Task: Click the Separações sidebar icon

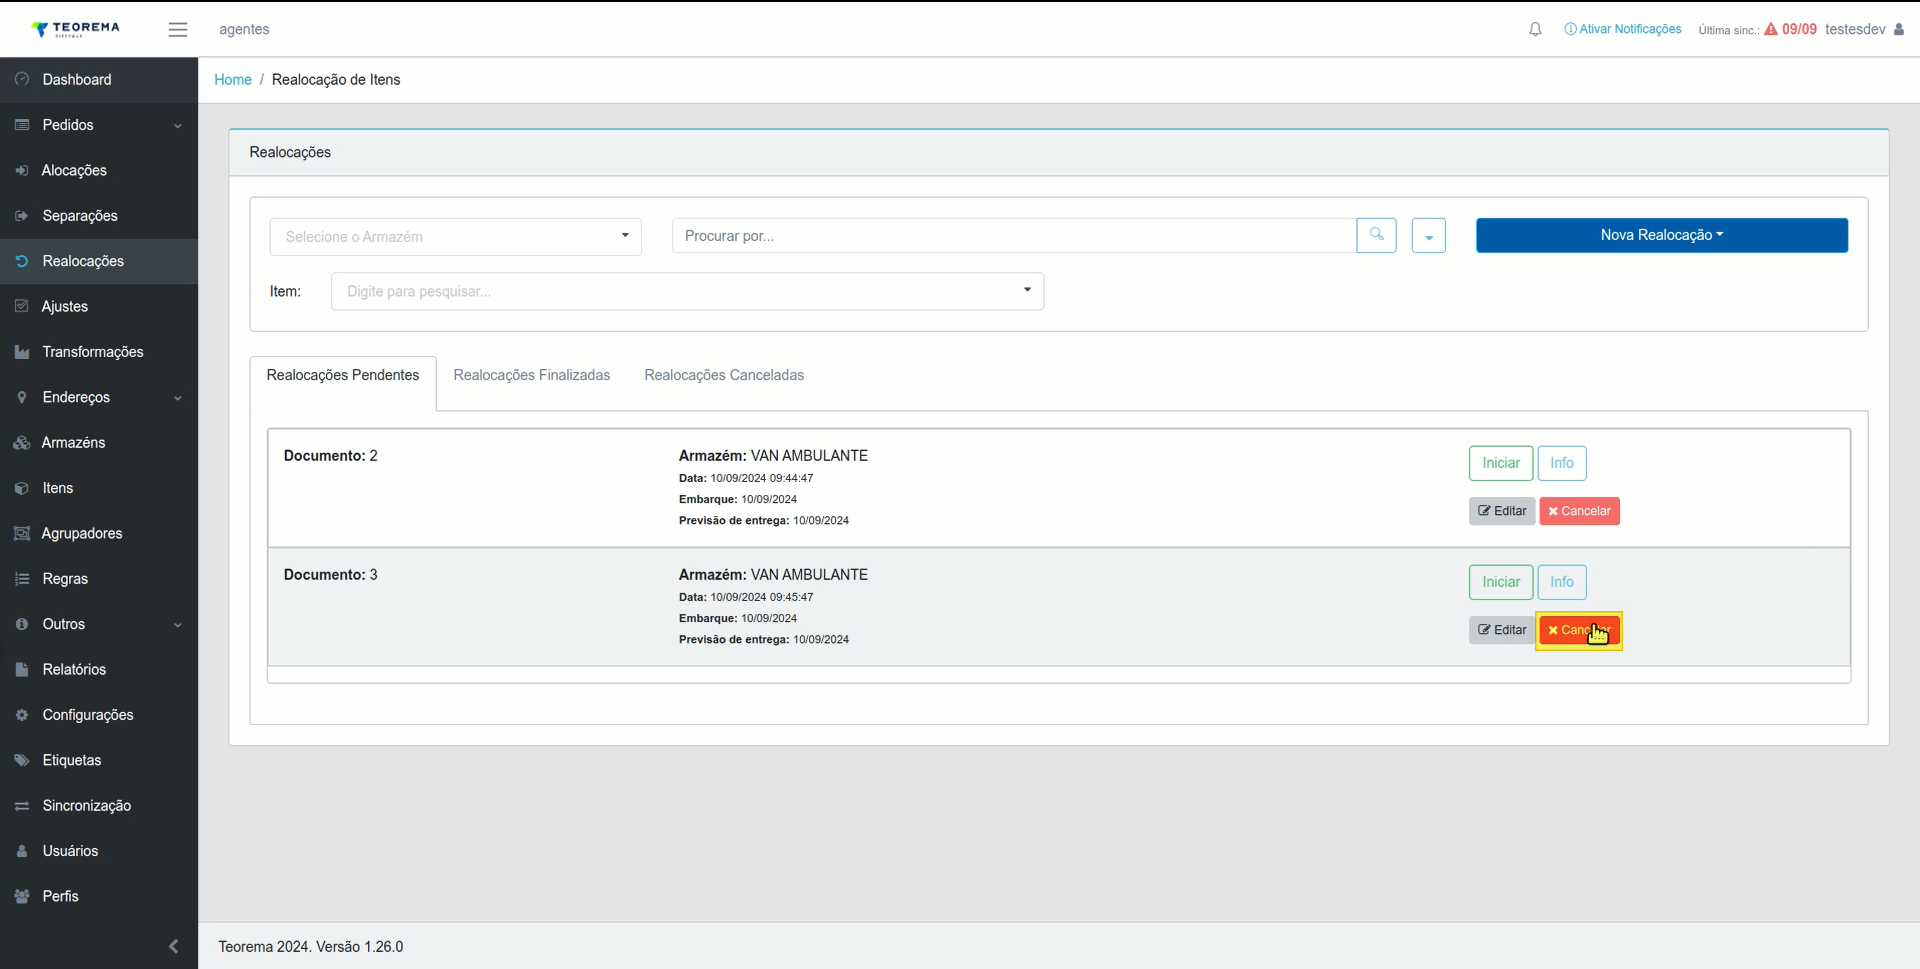Action: 22,216
